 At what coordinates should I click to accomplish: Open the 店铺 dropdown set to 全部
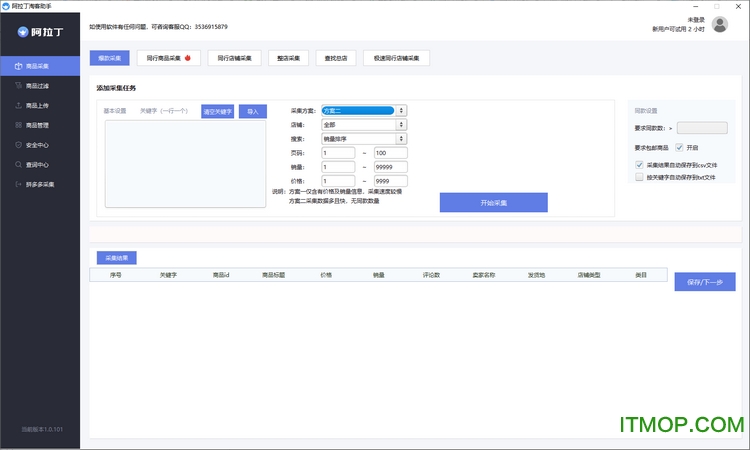(x=363, y=125)
